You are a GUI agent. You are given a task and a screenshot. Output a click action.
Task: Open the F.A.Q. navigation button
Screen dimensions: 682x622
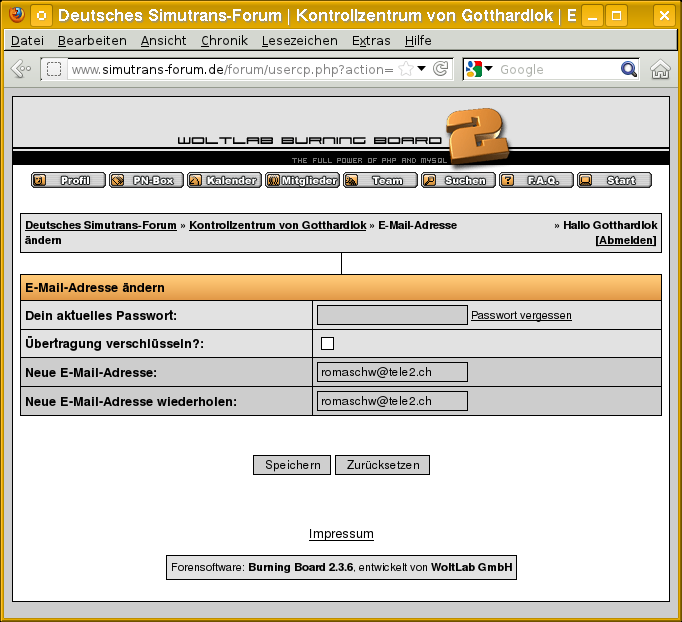535,181
